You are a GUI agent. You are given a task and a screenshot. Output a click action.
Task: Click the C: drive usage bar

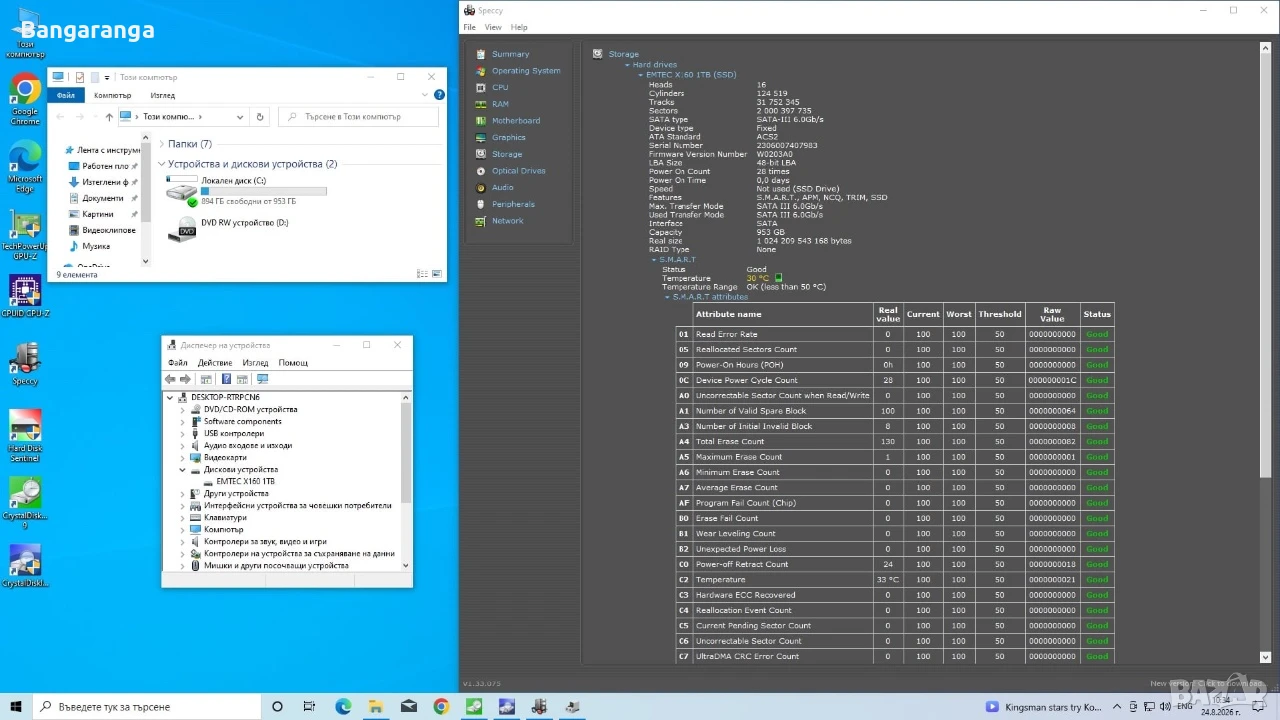[x=264, y=190]
